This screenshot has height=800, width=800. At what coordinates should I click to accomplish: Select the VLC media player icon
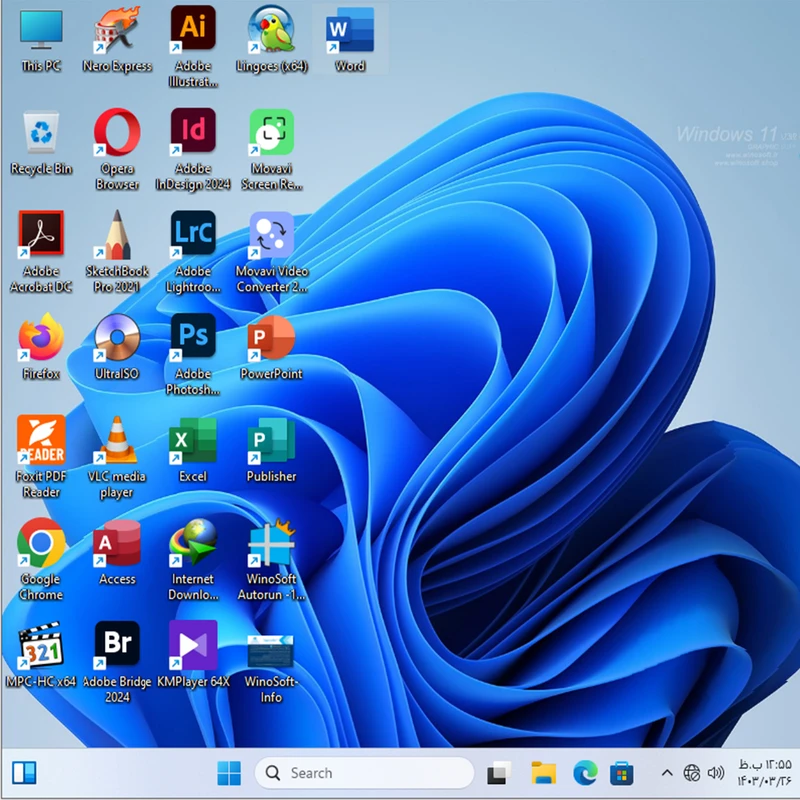click(117, 441)
